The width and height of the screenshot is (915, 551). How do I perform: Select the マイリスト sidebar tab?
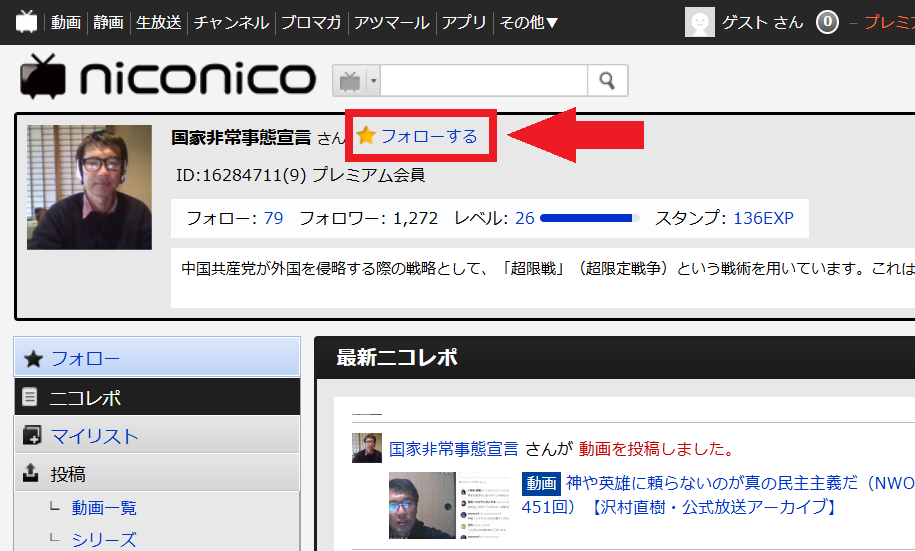(157, 435)
